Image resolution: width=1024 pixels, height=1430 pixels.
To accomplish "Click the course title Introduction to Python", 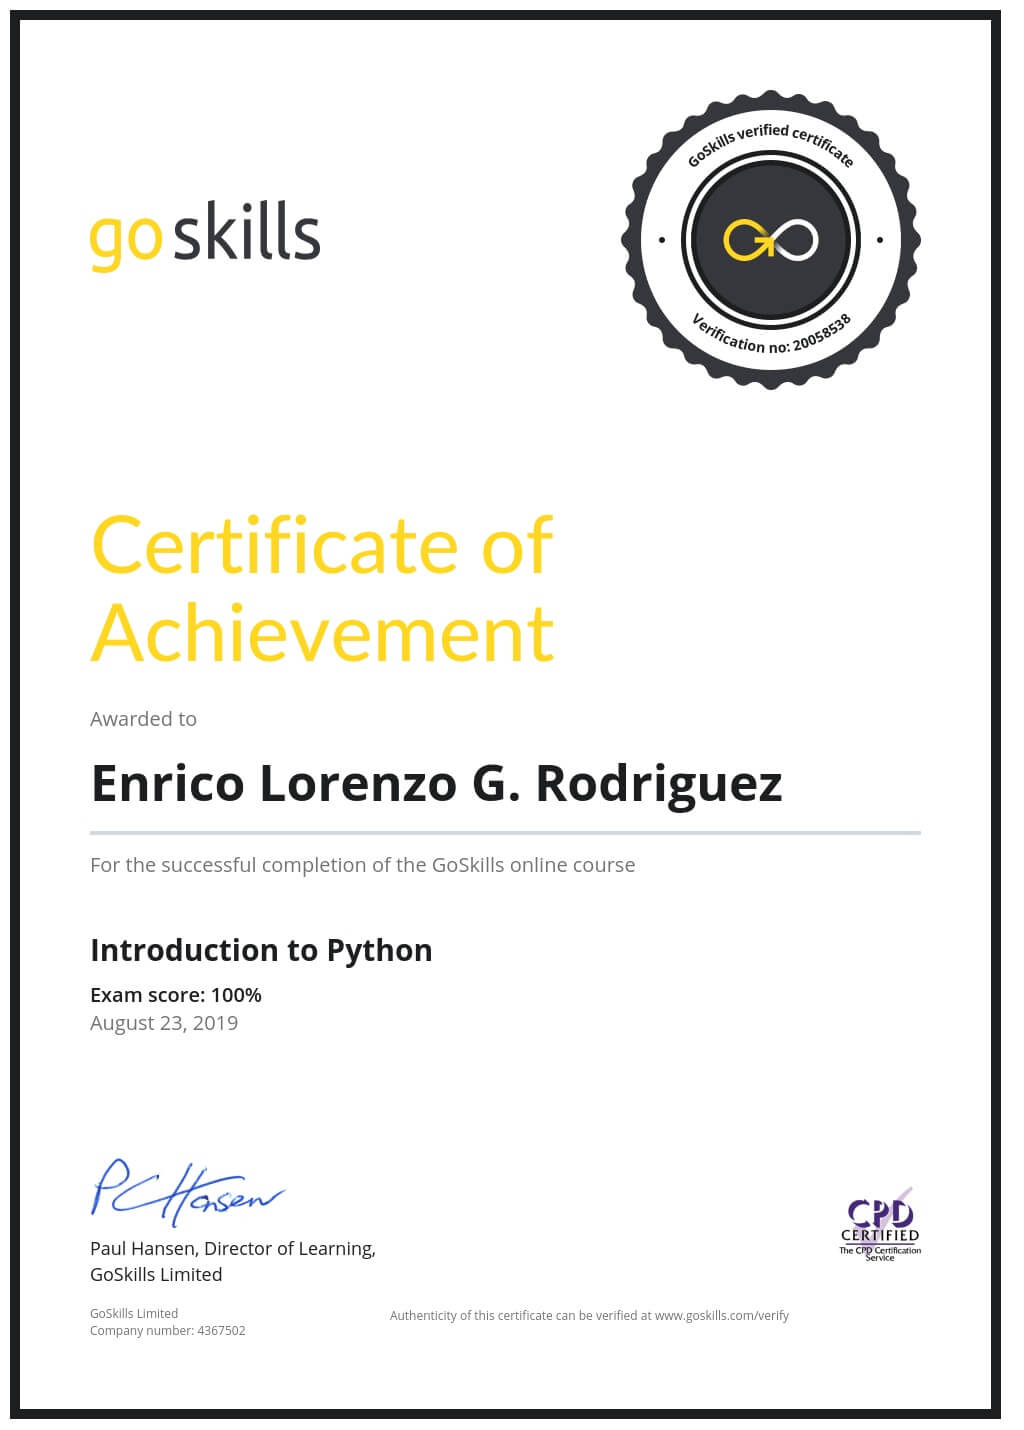I will coord(261,950).
